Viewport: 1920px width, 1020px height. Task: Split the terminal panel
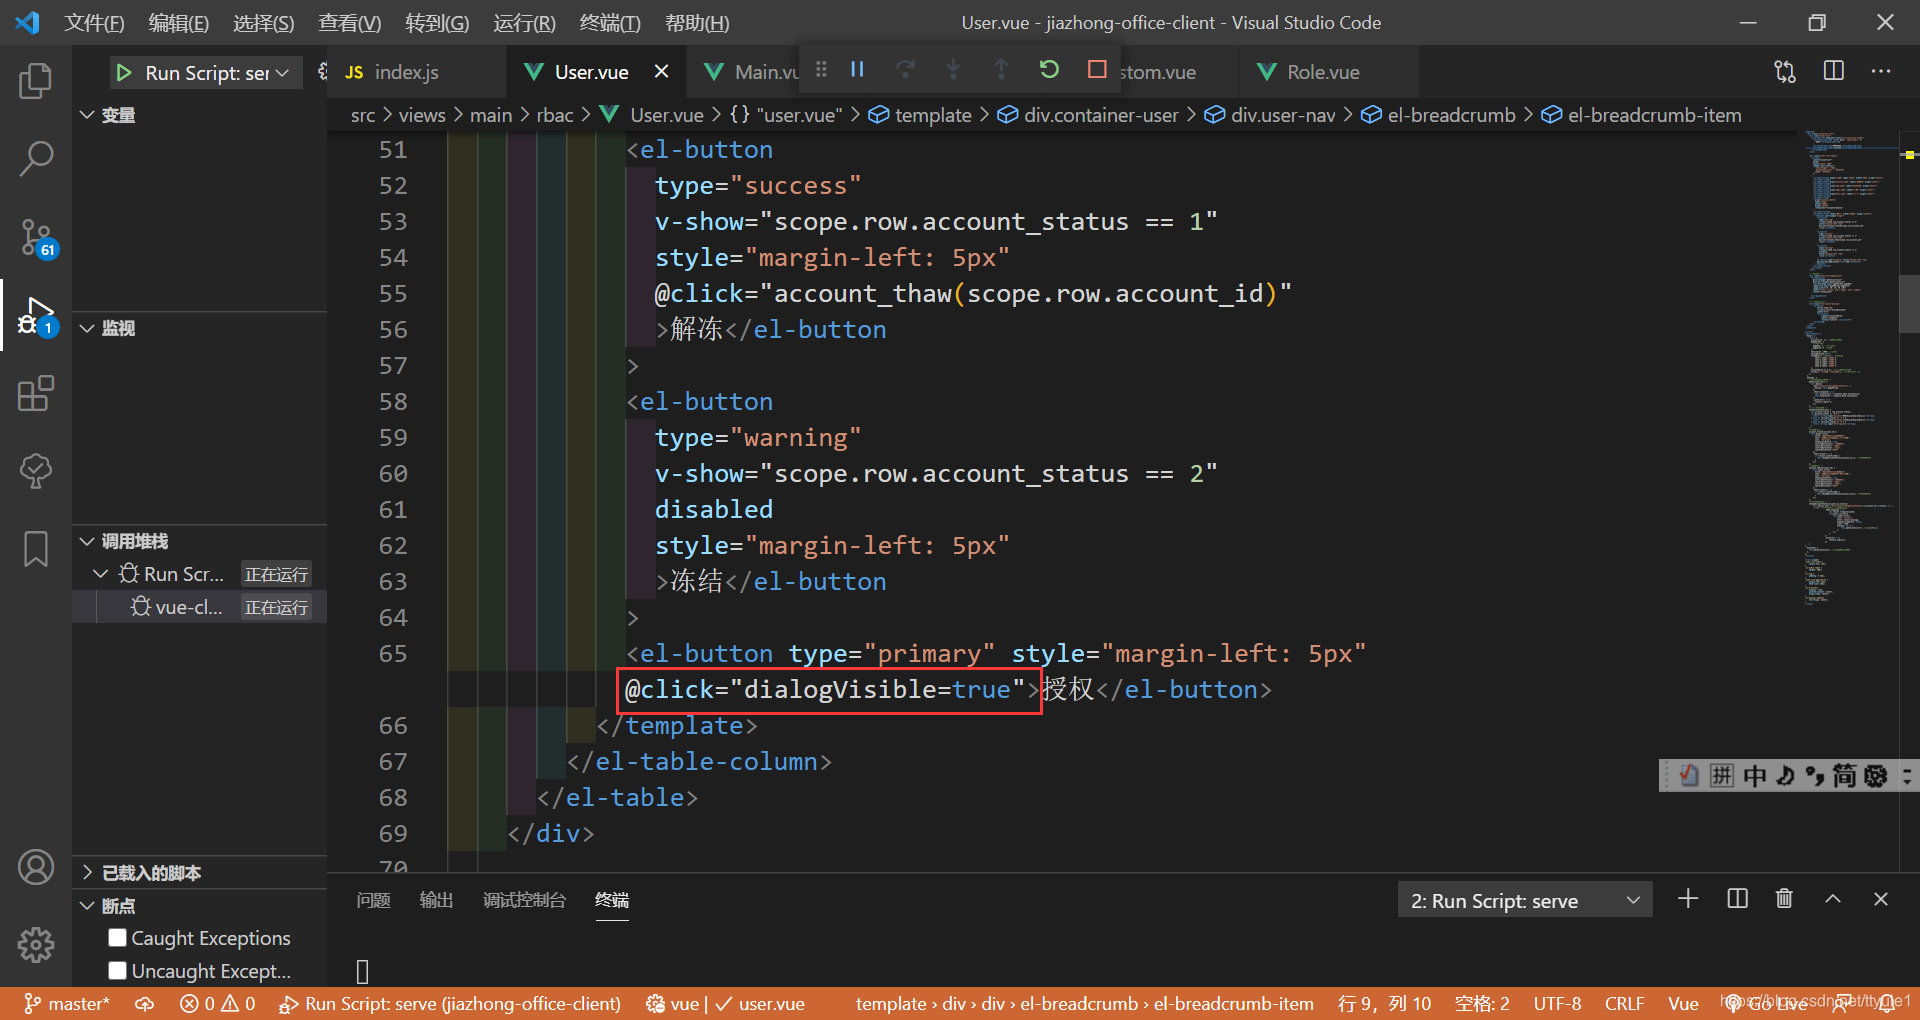(x=1738, y=899)
